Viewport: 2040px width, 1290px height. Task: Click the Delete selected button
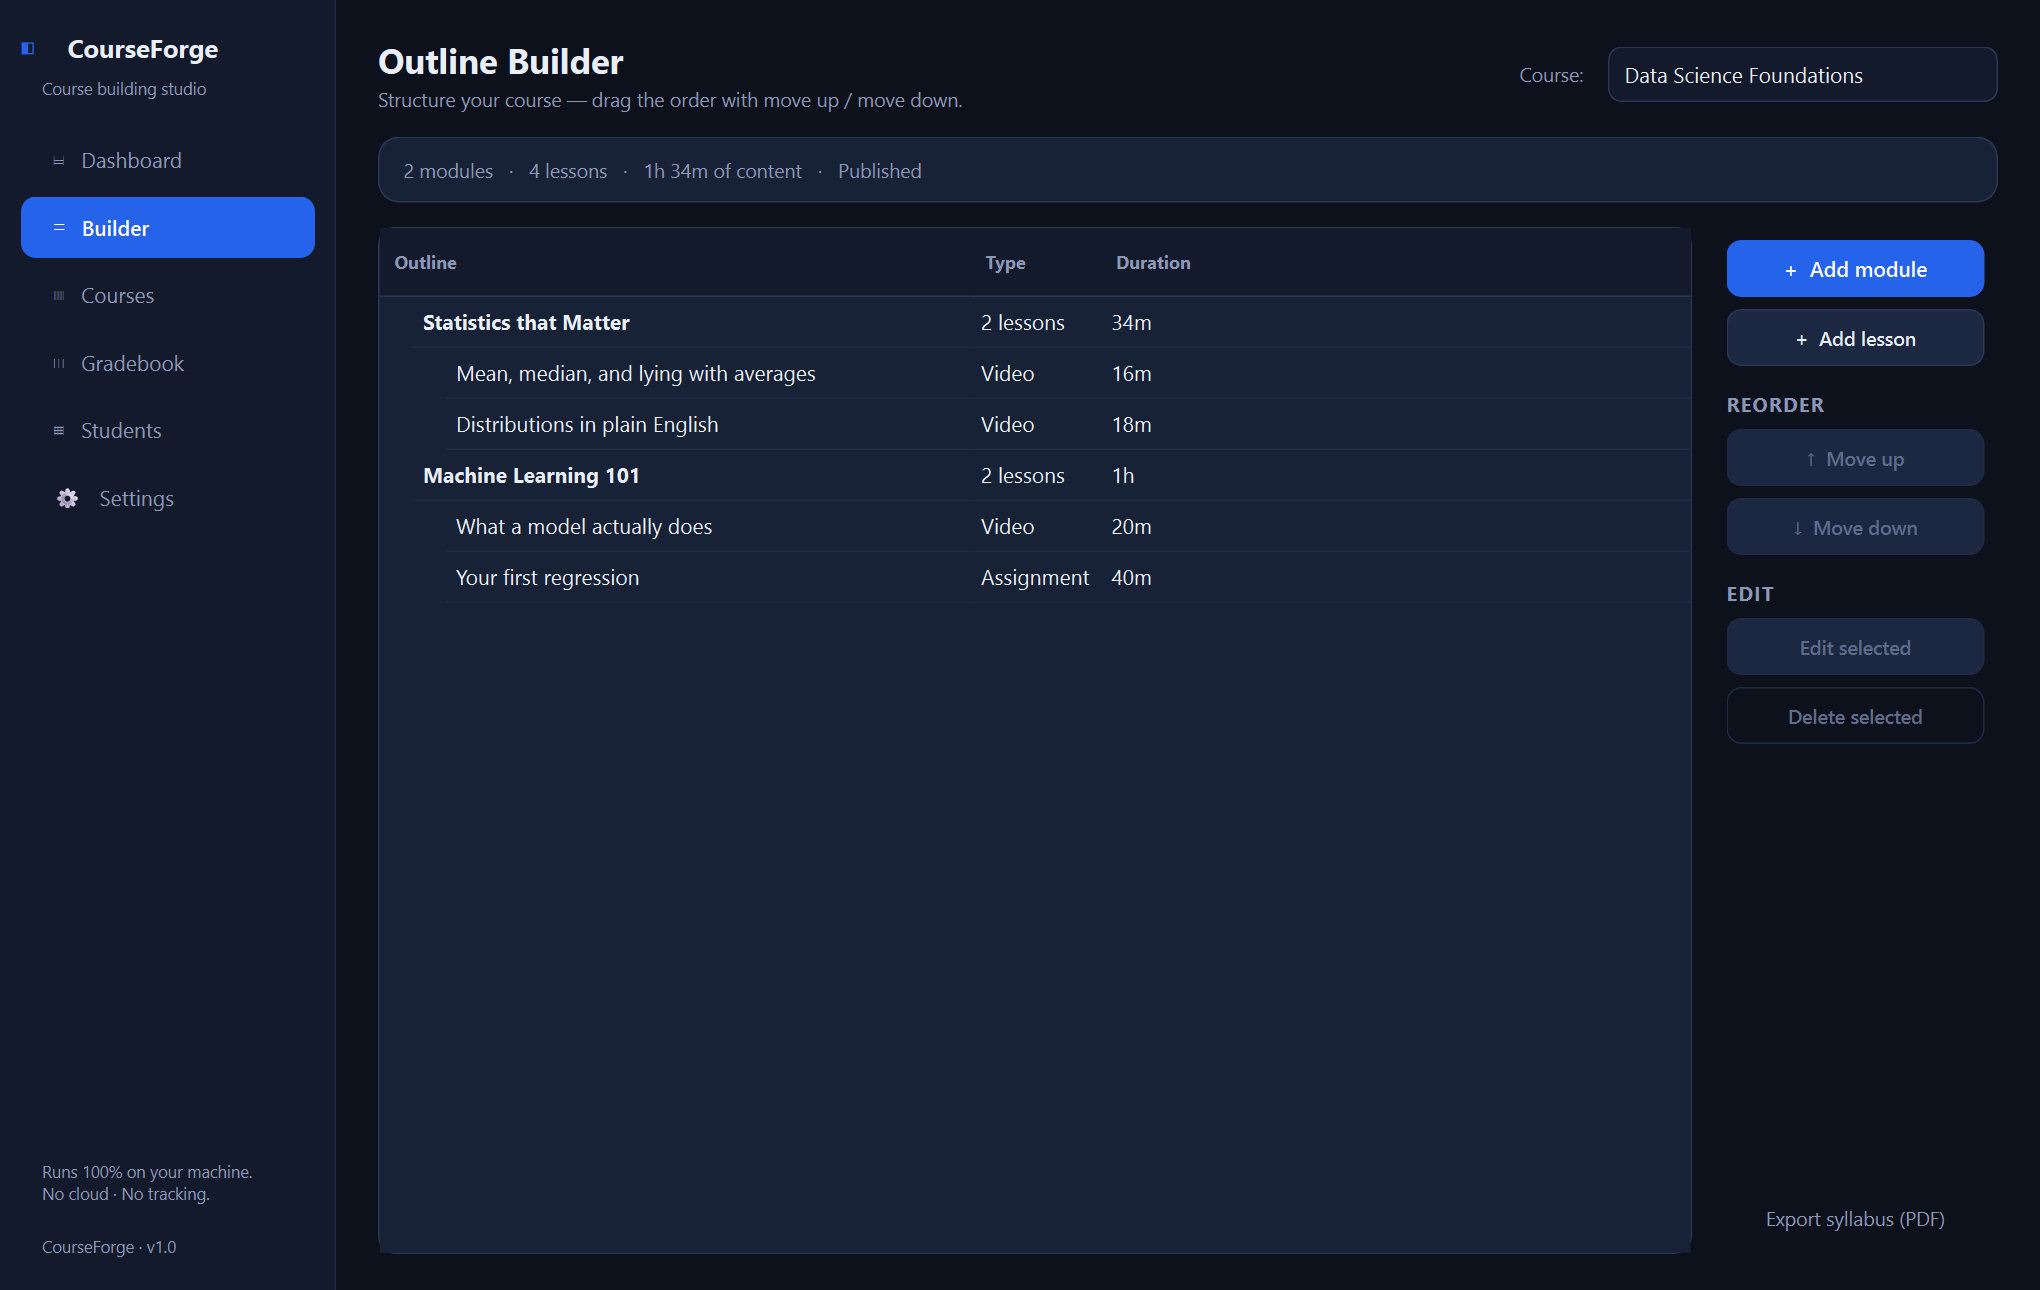1855,716
